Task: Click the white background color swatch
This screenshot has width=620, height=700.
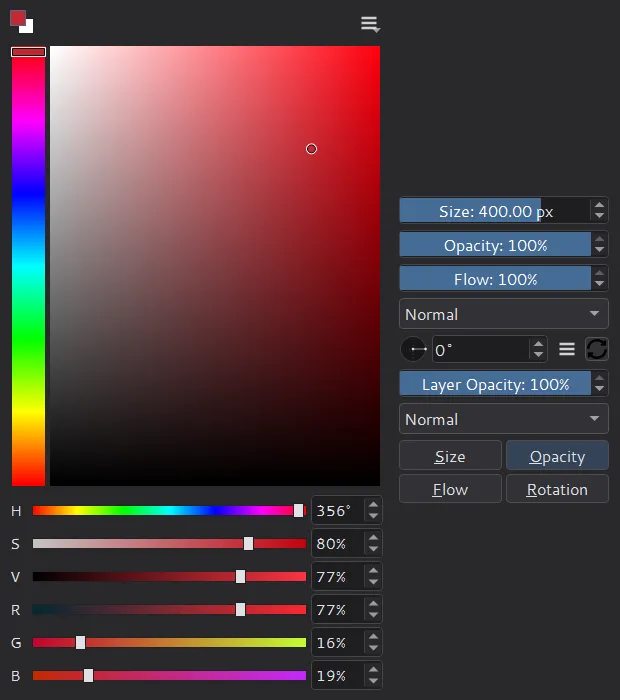Action: click(29, 28)
